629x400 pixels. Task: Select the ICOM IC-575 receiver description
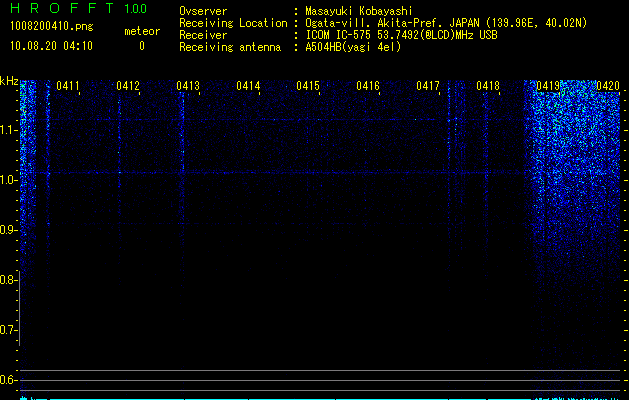(401, 35)
